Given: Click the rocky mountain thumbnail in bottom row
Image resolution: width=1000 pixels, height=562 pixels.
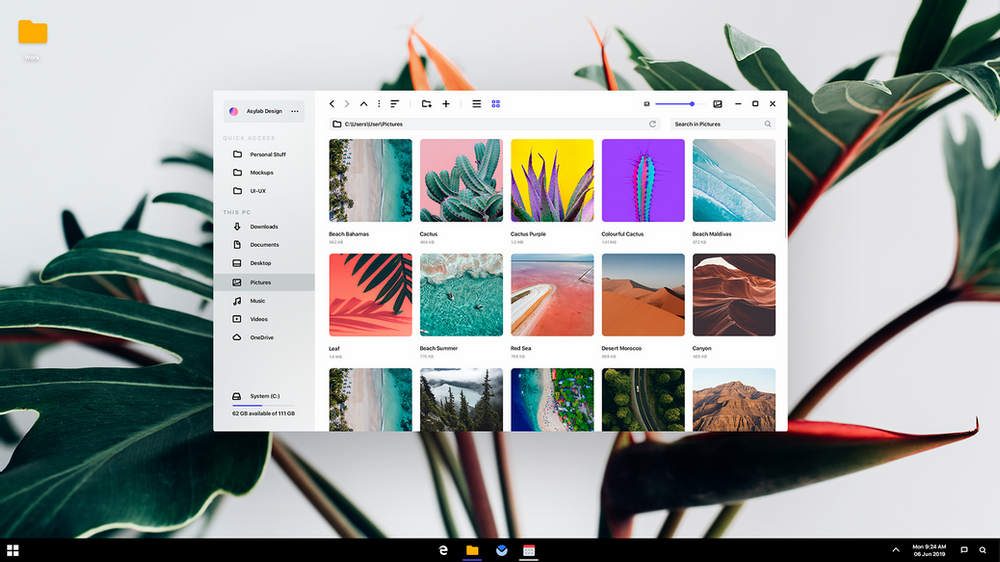Looking at the screenshot, I should [x=734, y=399].
